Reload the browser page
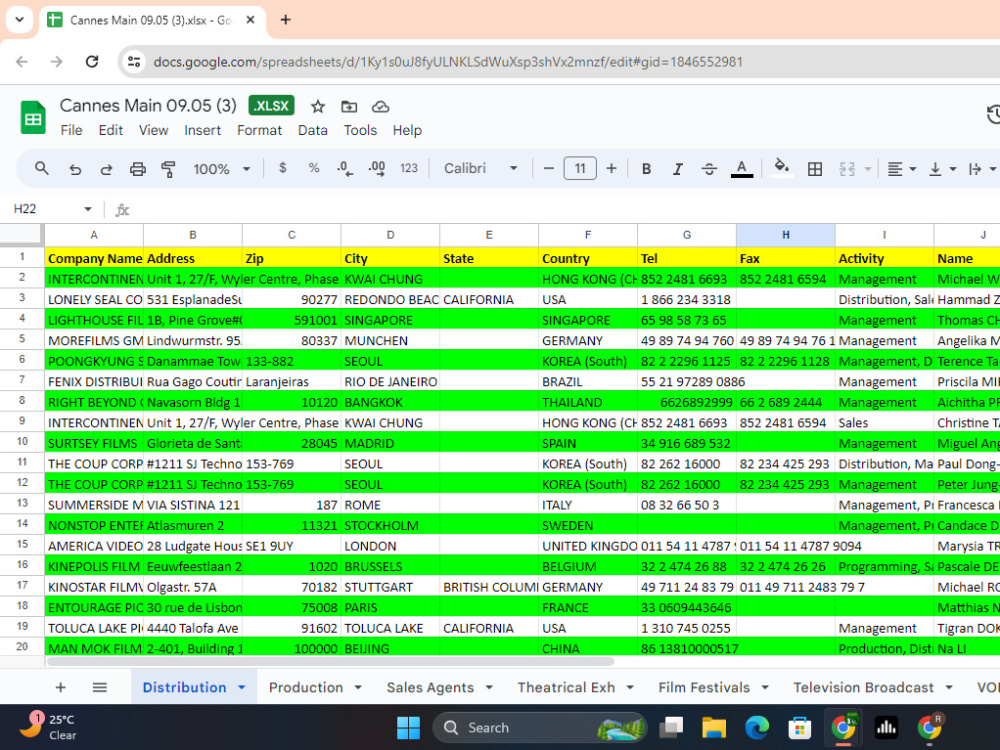Image resolution: width=1000 pixels, height=750 pixels. pos(92,62)
